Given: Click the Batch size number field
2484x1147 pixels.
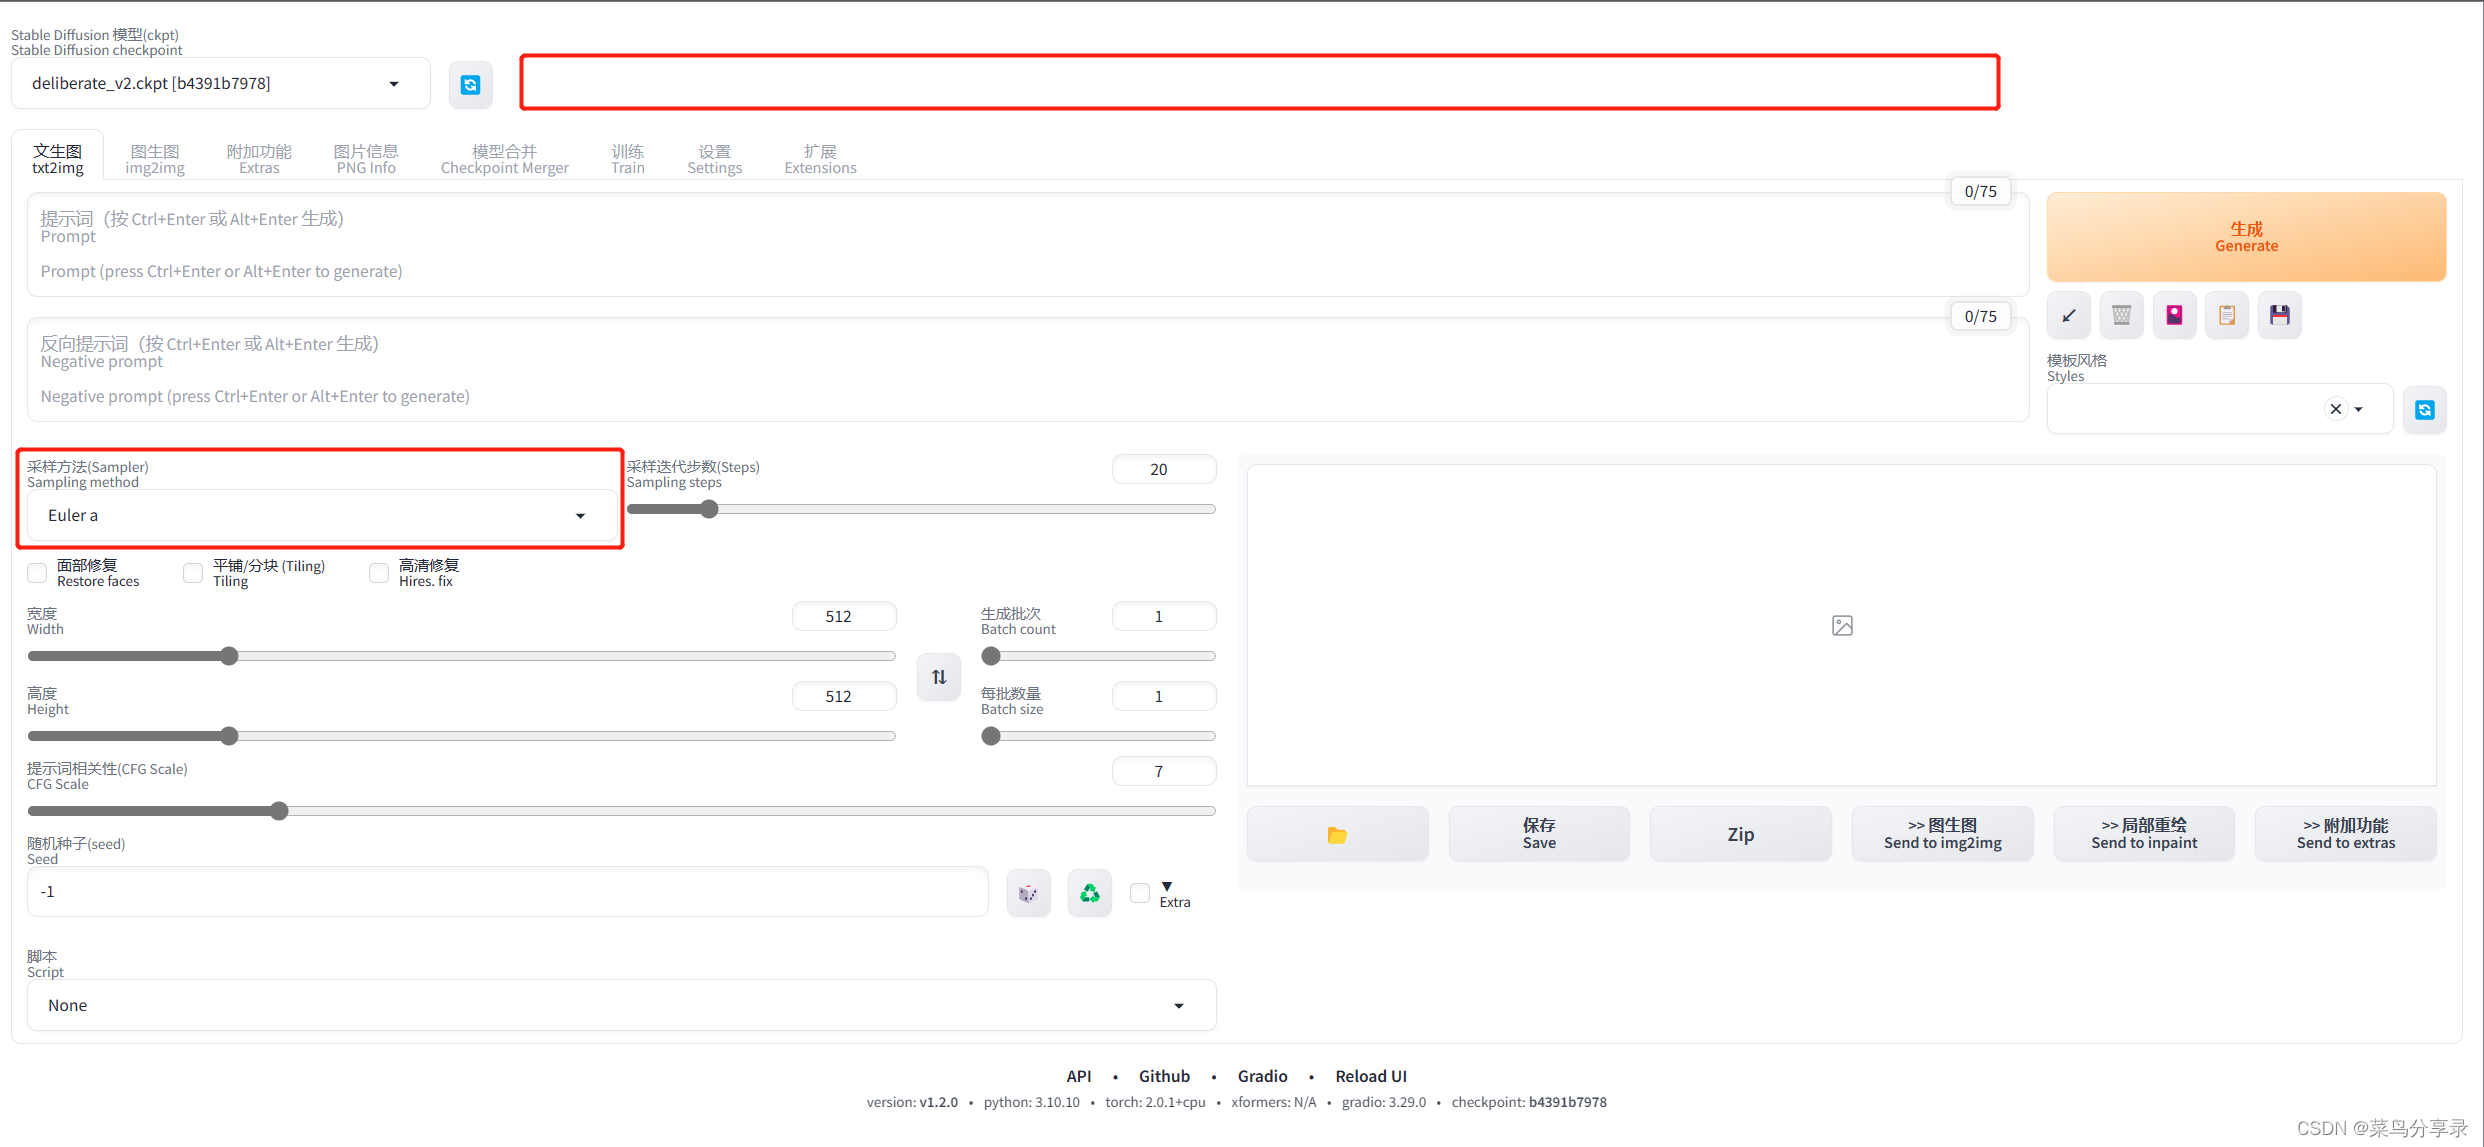Looking at the screenshot, I should (x=1164, y=697).
